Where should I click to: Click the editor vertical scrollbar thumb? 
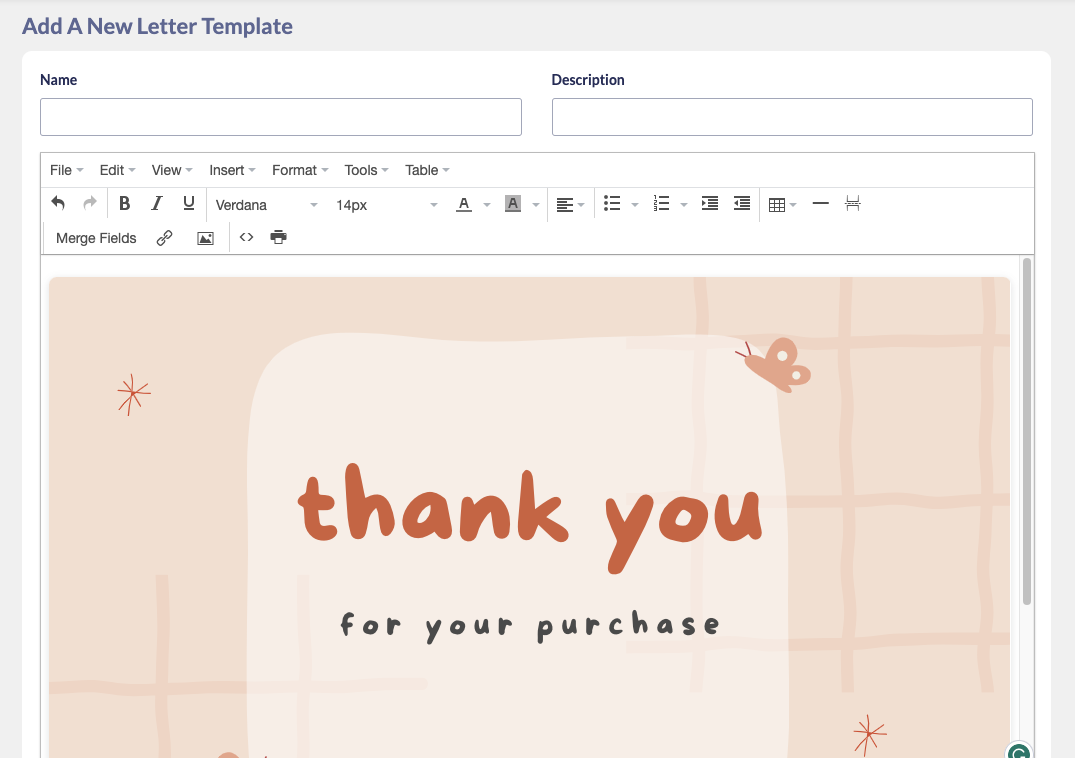(x=1026, y=432)
